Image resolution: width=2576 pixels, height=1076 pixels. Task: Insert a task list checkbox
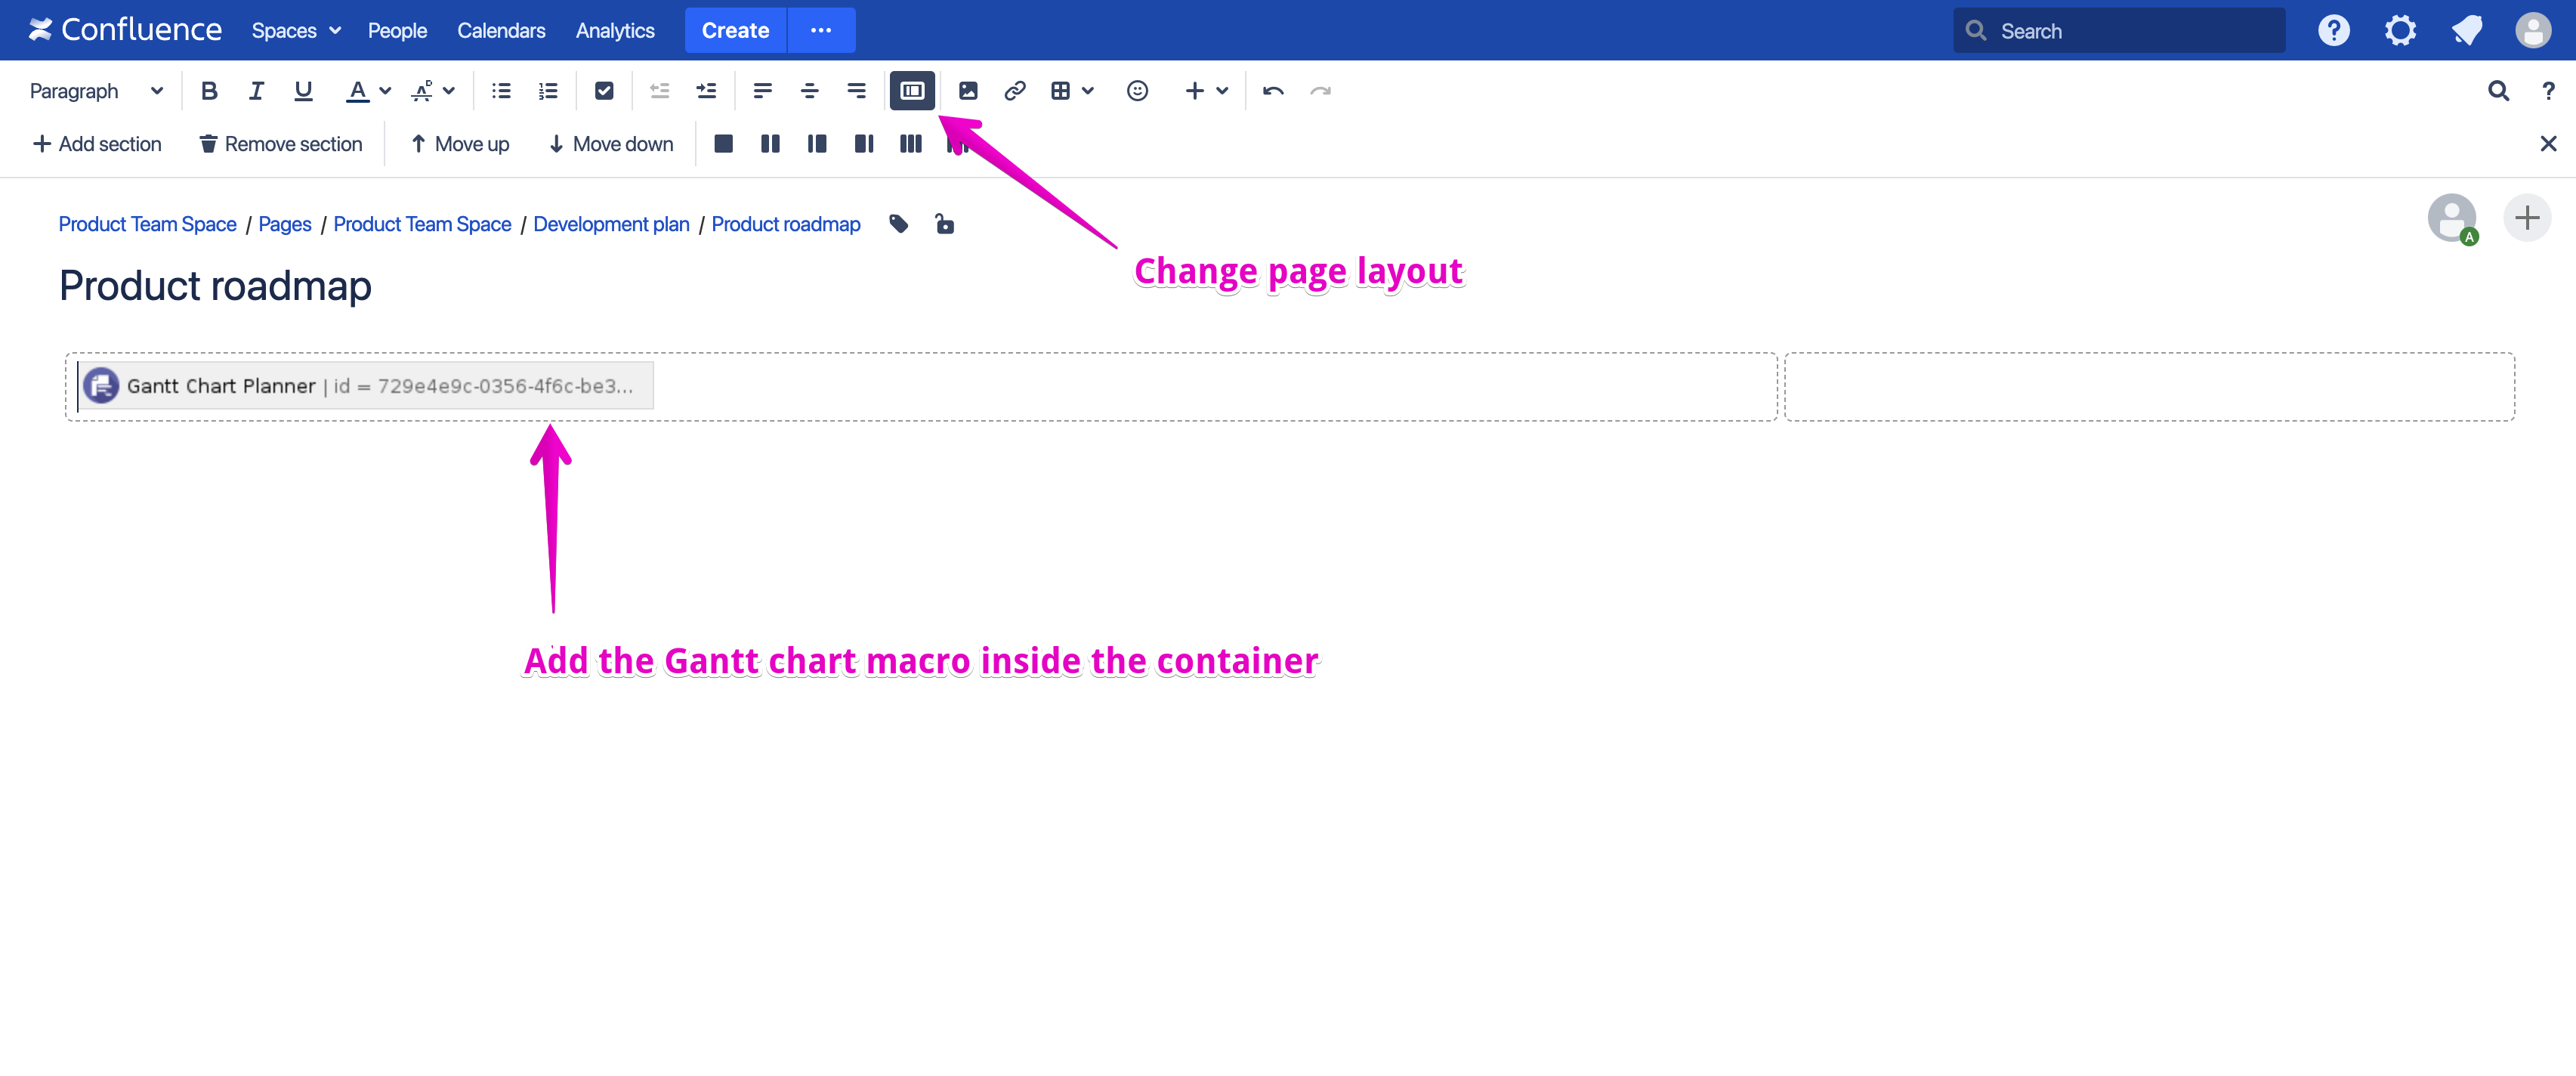(604, 91)
